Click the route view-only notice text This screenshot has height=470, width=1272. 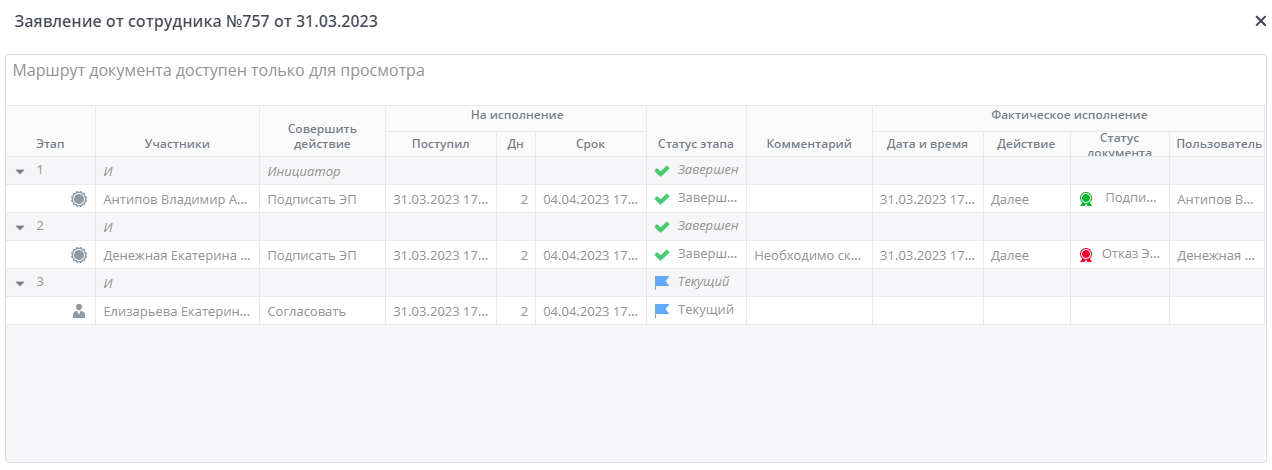pos(219,71)
